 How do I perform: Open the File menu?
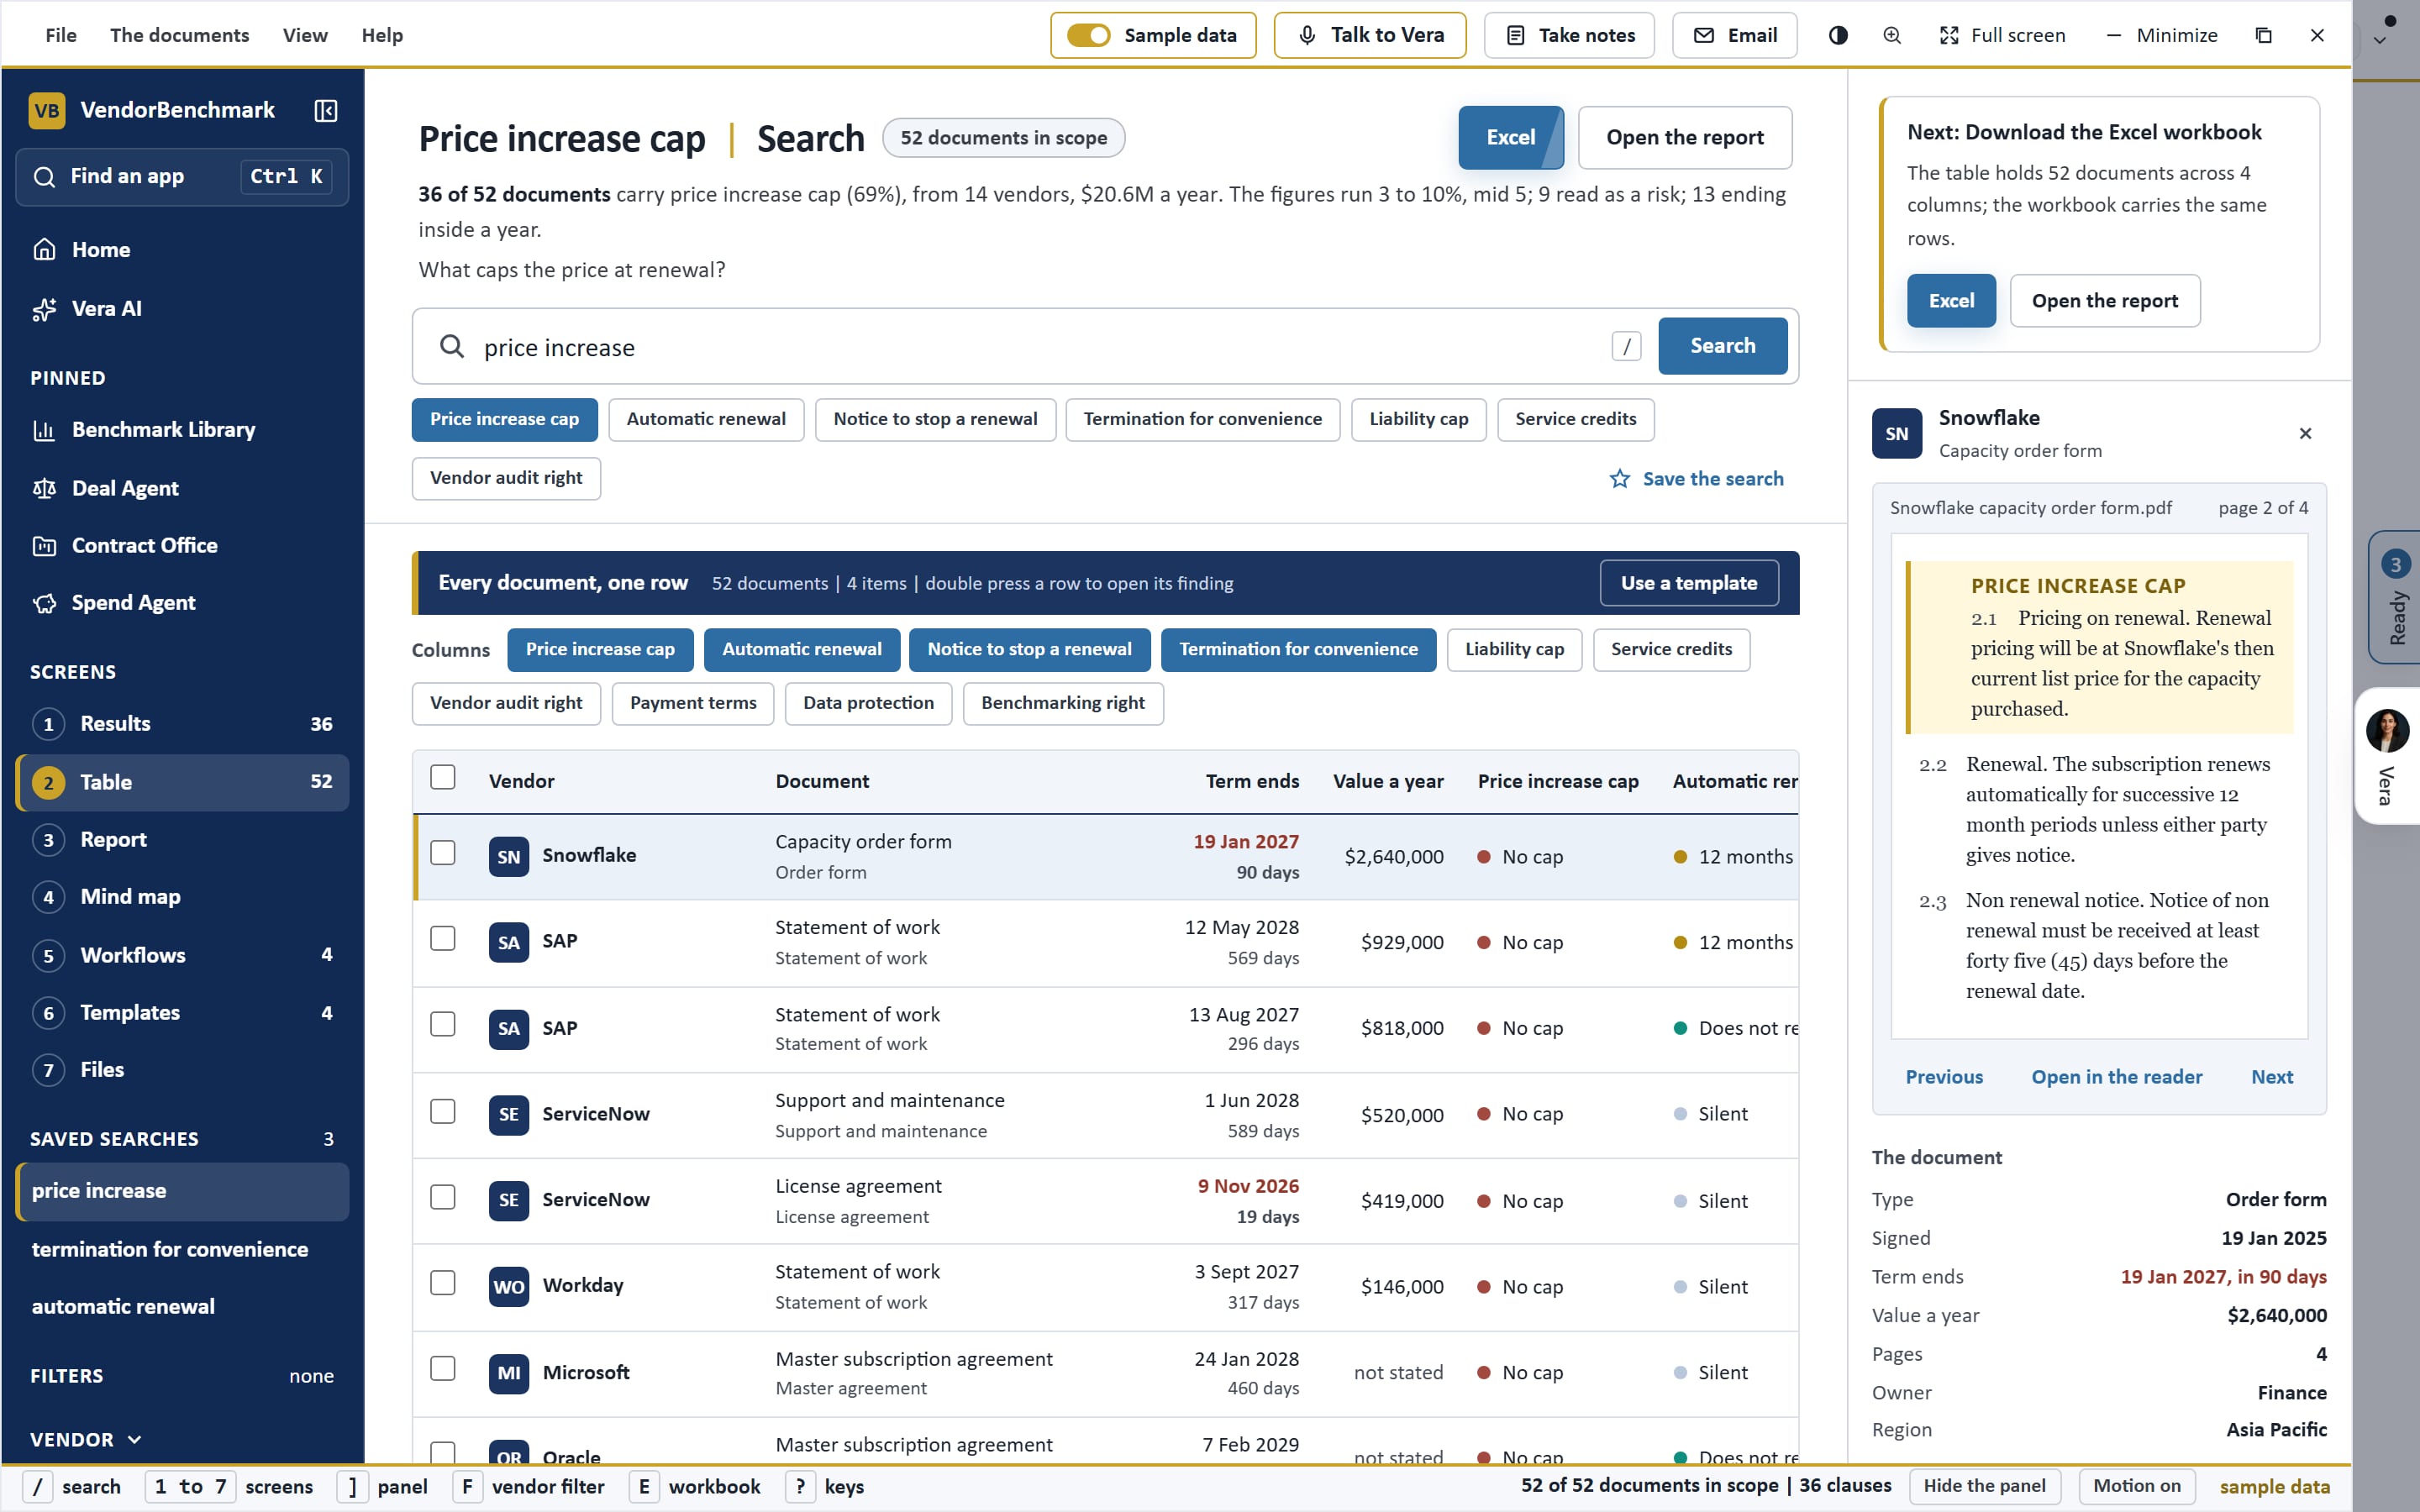61,35
